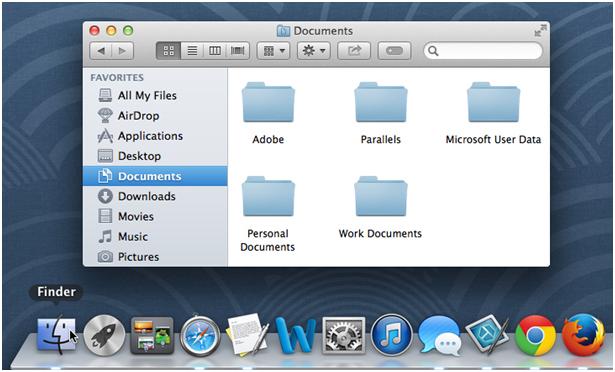Switch to list view in Finder toolbar
Image resolution: width=615 pixels, height=372 pixels.
pos(192,51)
